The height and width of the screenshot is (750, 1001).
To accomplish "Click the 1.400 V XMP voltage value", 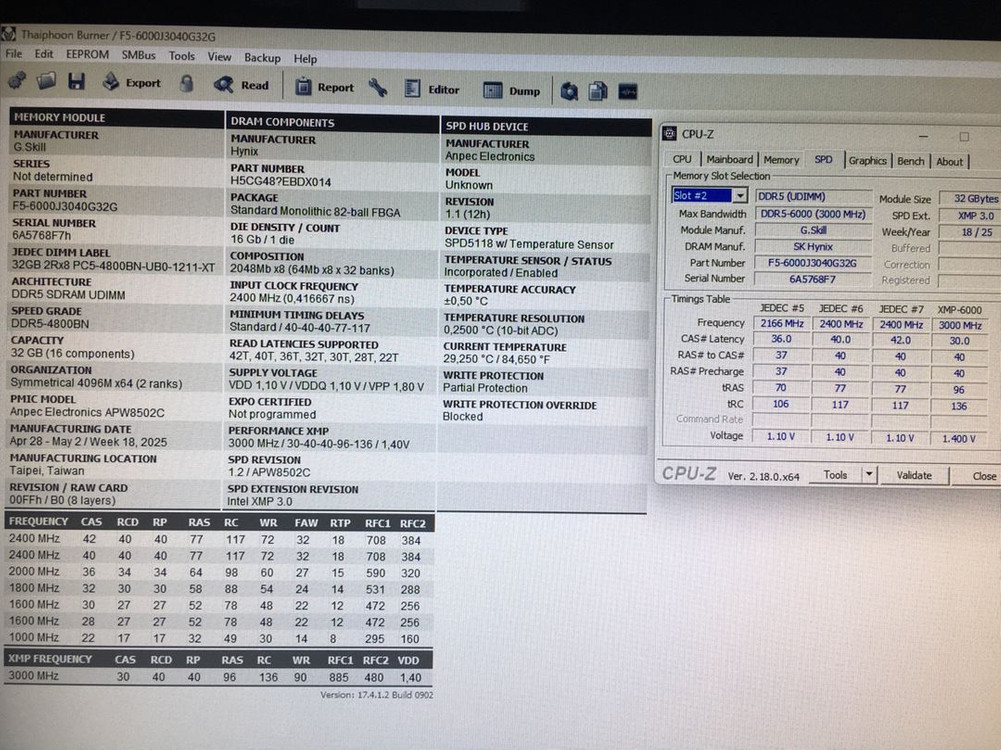I will coord(959,439).
